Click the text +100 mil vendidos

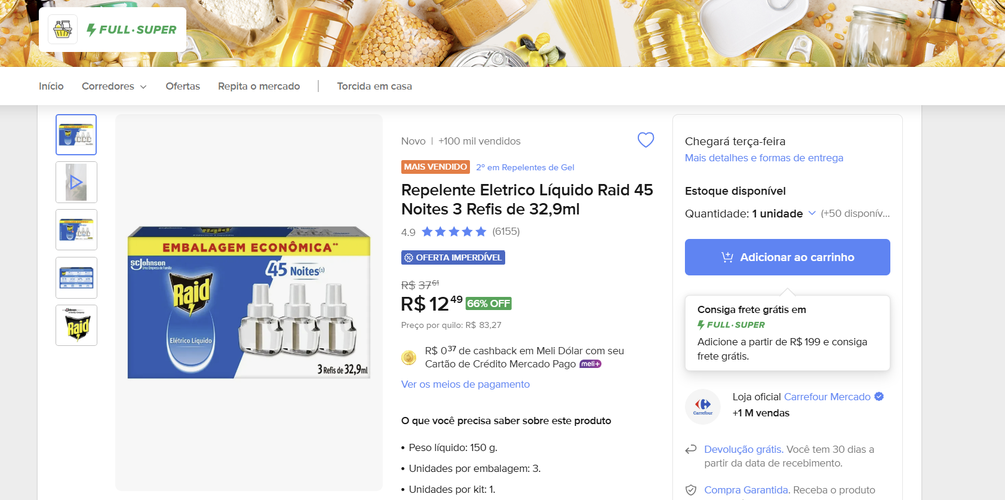click(479, 141)
